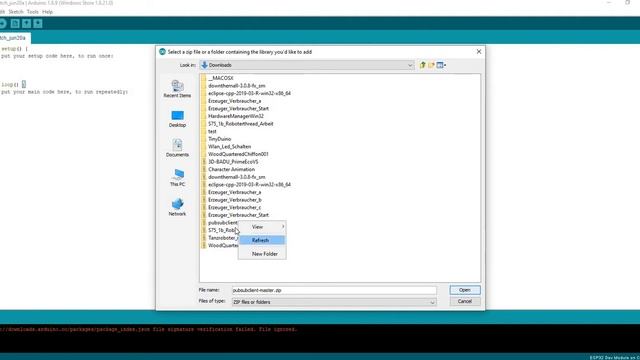Click the Open button in the dialog
The height and width of the screenshot is (360, 640).
point(465,290)
